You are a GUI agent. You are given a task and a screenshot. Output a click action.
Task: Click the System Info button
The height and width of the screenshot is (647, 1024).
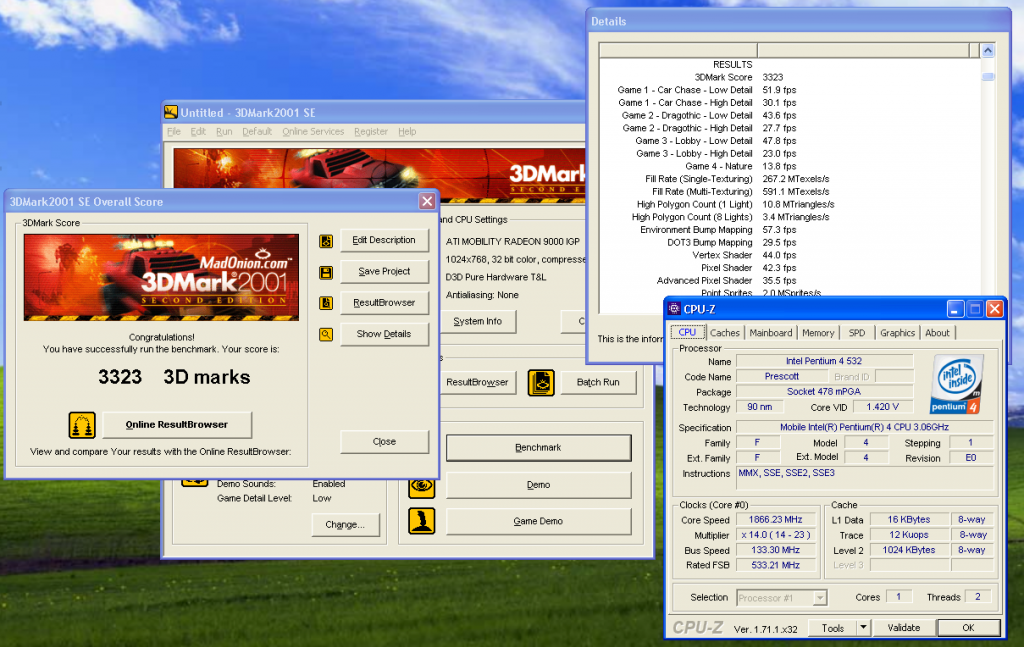(x=478, y=321)
